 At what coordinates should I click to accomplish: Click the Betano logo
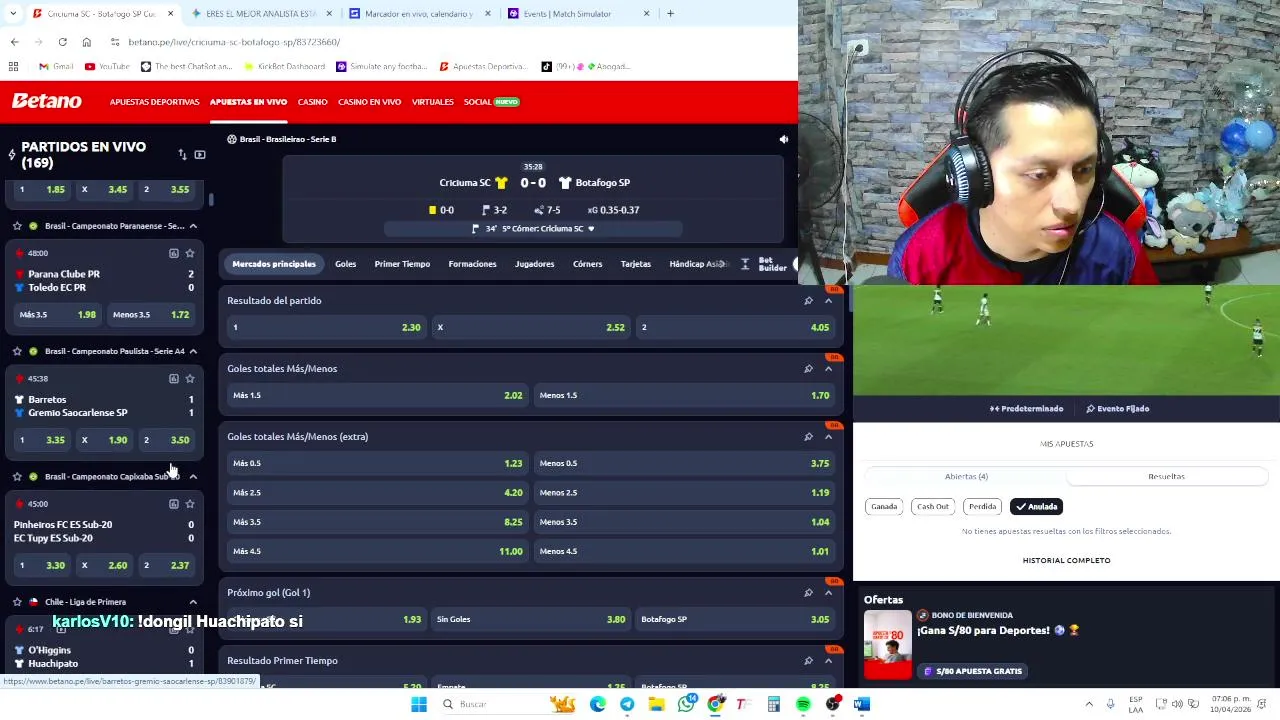tap(47, 101)
